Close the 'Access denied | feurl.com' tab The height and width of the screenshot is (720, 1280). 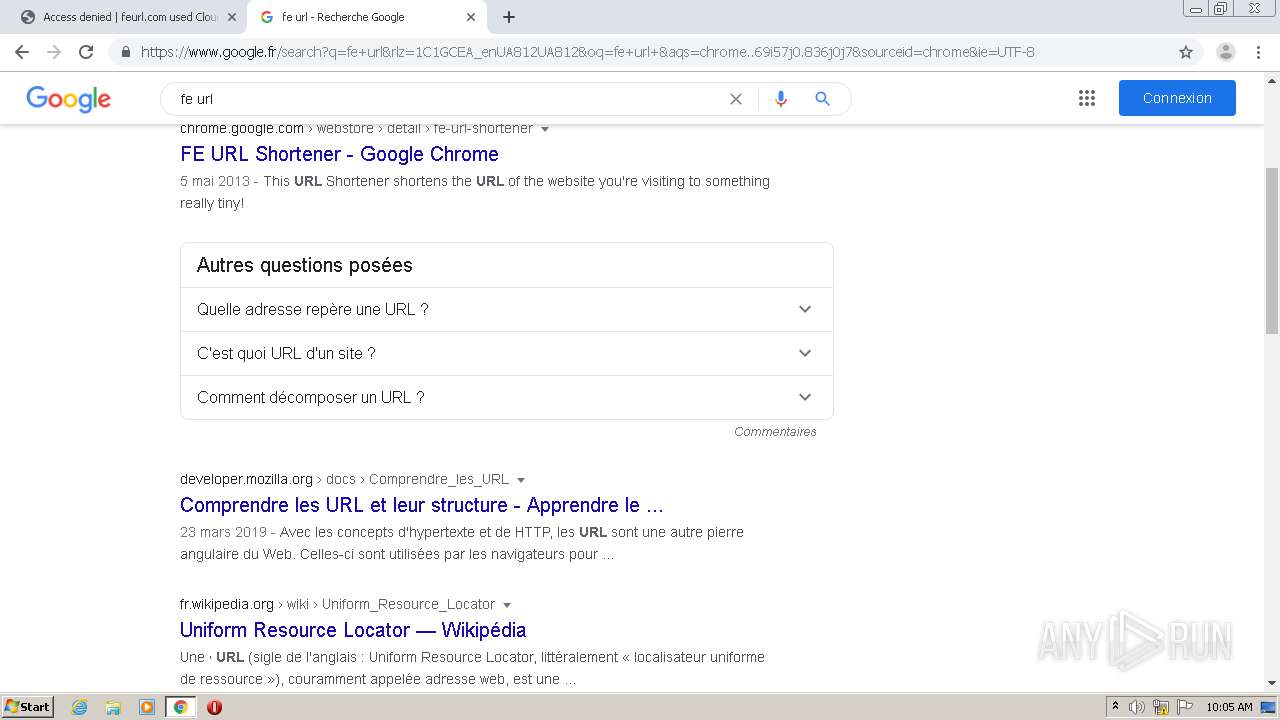click(232, 17)
